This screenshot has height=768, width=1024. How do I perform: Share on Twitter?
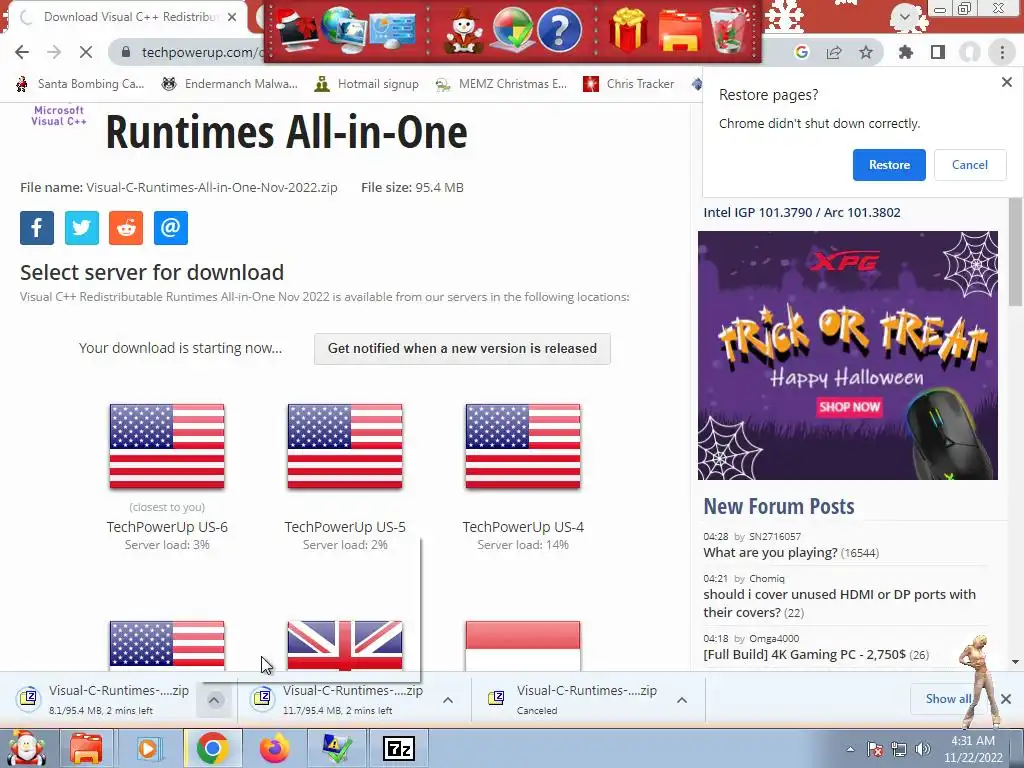(82, 228)
